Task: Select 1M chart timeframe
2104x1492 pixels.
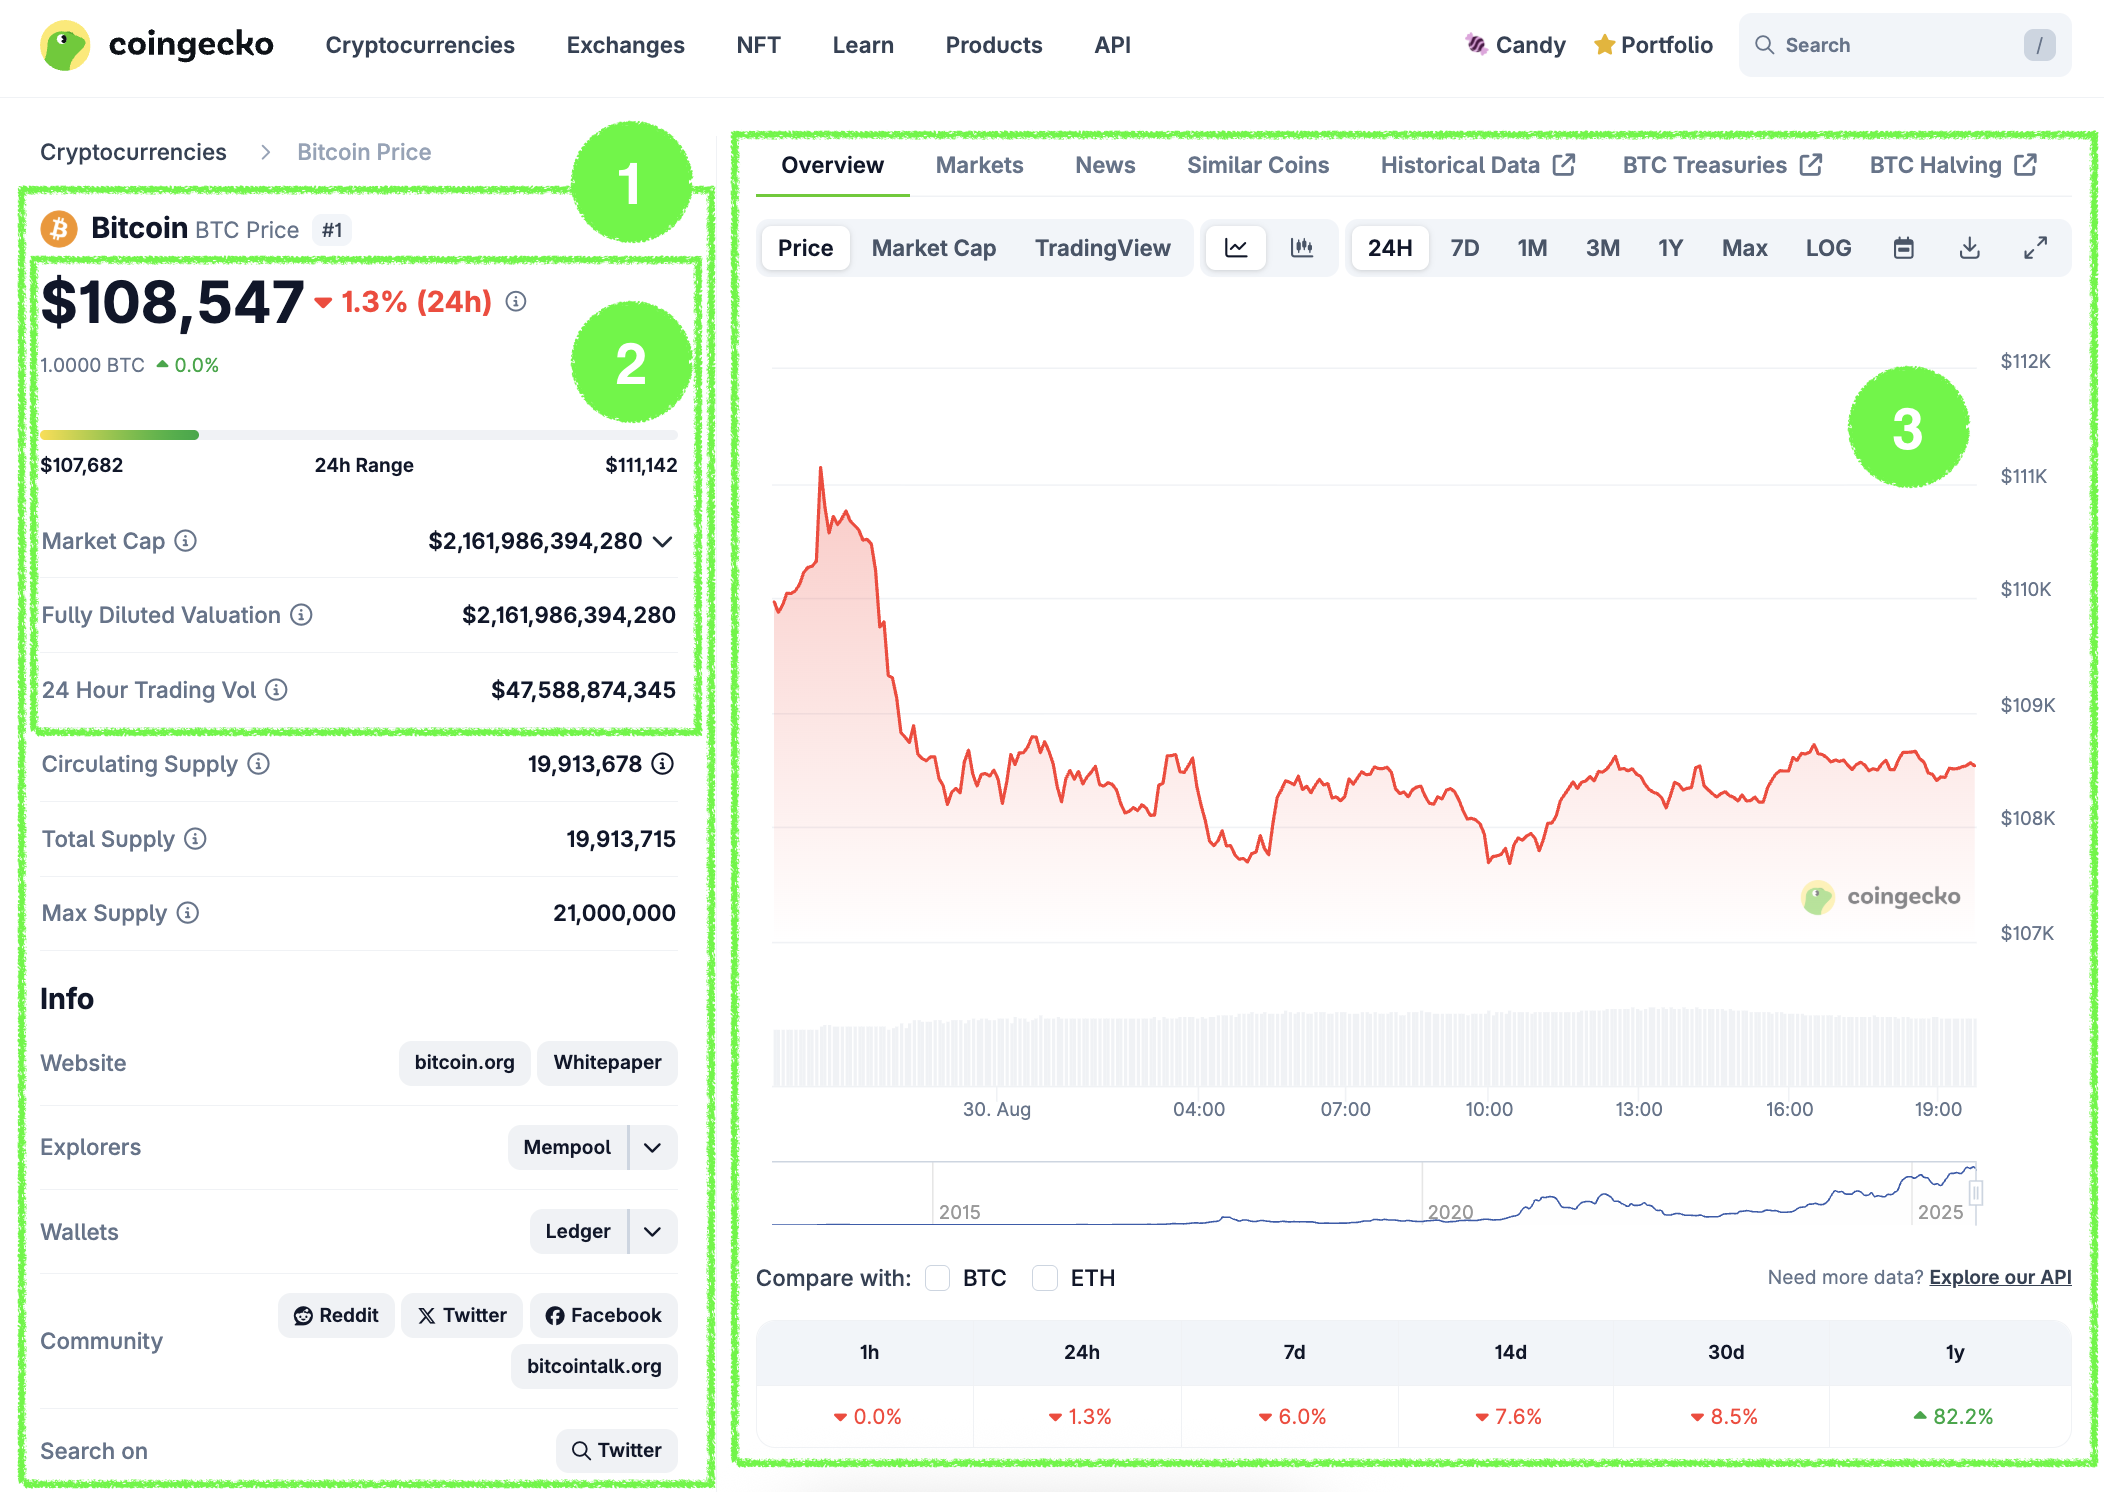Action: [1532, 248]
